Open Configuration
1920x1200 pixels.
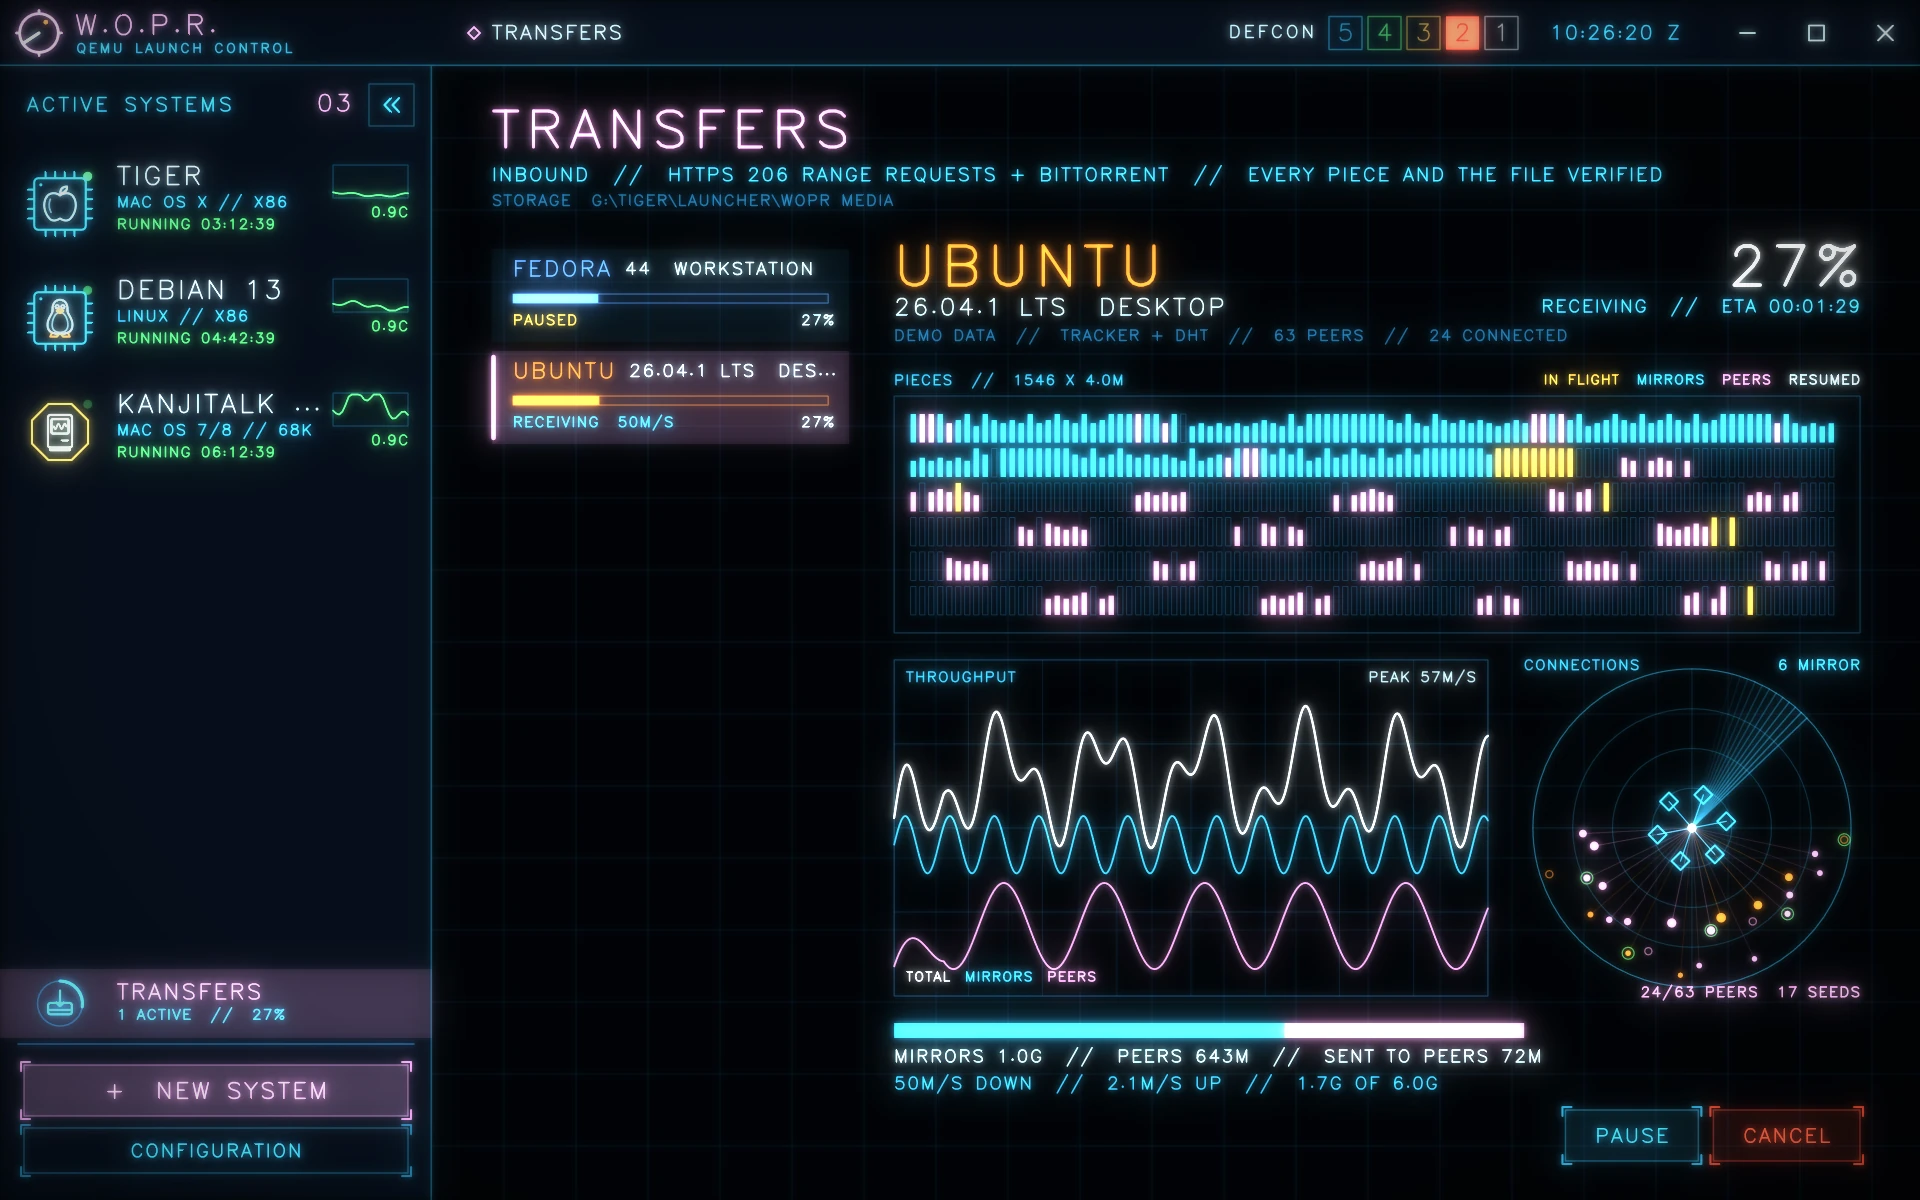216,1151
